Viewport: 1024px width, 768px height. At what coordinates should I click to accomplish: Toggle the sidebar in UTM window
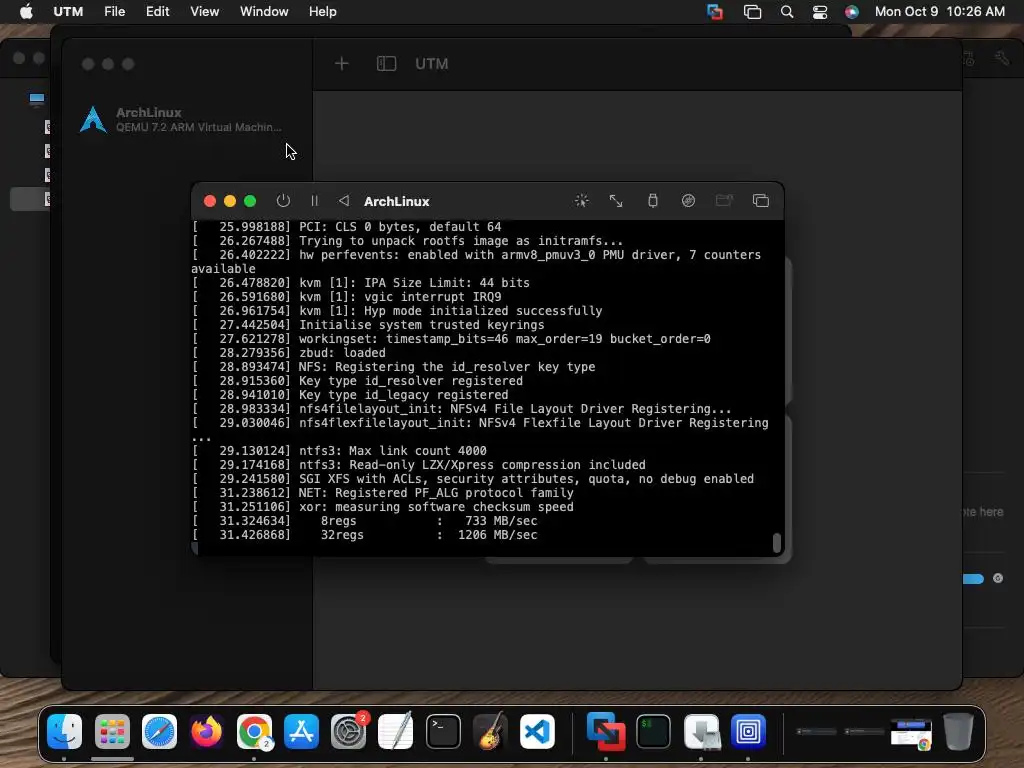(386, 63)
